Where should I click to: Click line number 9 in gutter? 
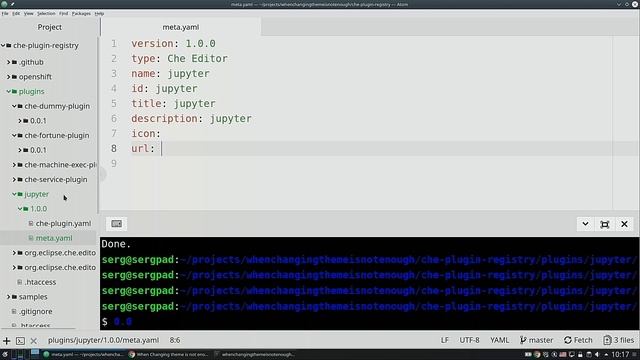click(x=114, y=164)
